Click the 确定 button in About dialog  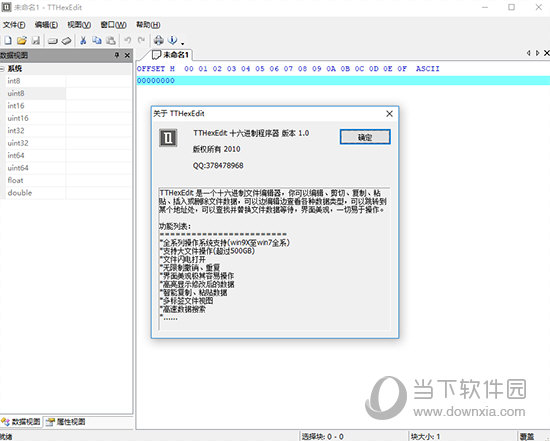click(365, 137)
